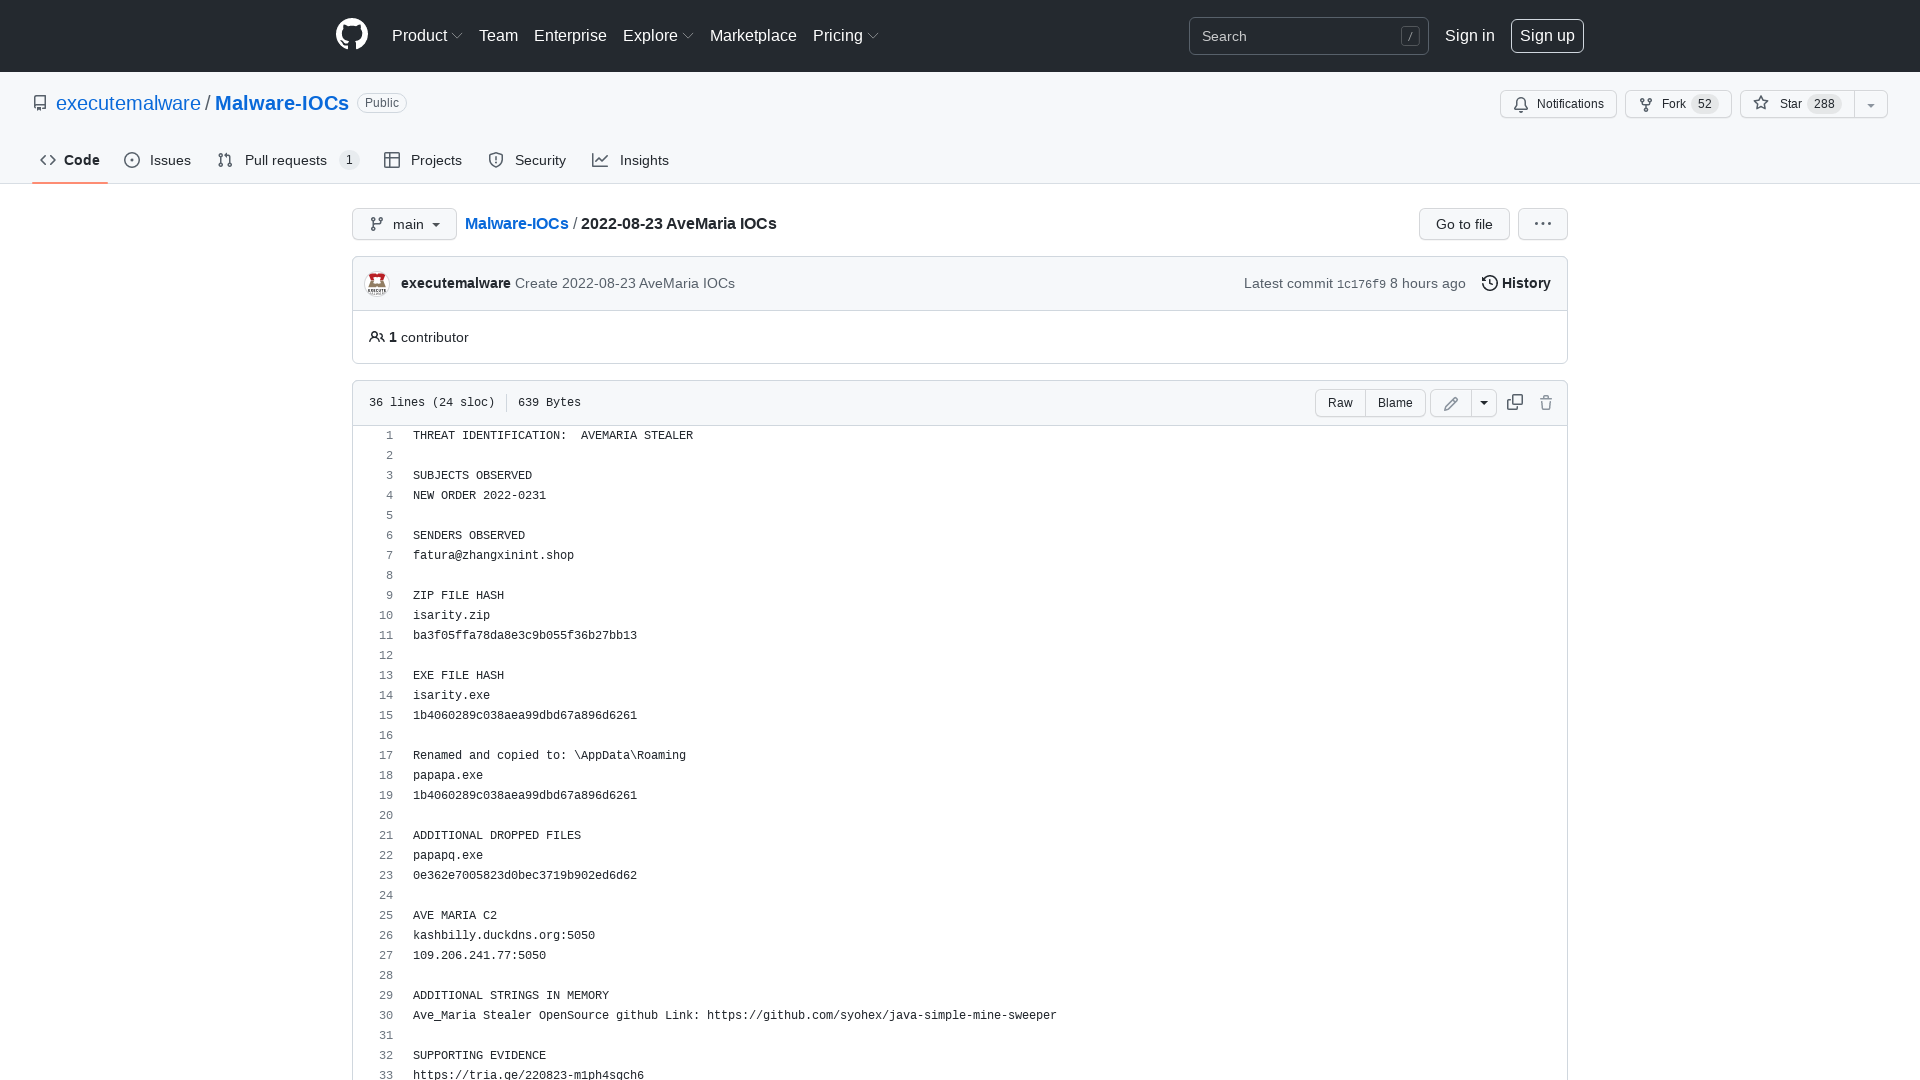Open the repository book icon next to executemalware
The height and width of the screenshot is (1080, 1920).
pyautogui.click(x=40, y=103)
